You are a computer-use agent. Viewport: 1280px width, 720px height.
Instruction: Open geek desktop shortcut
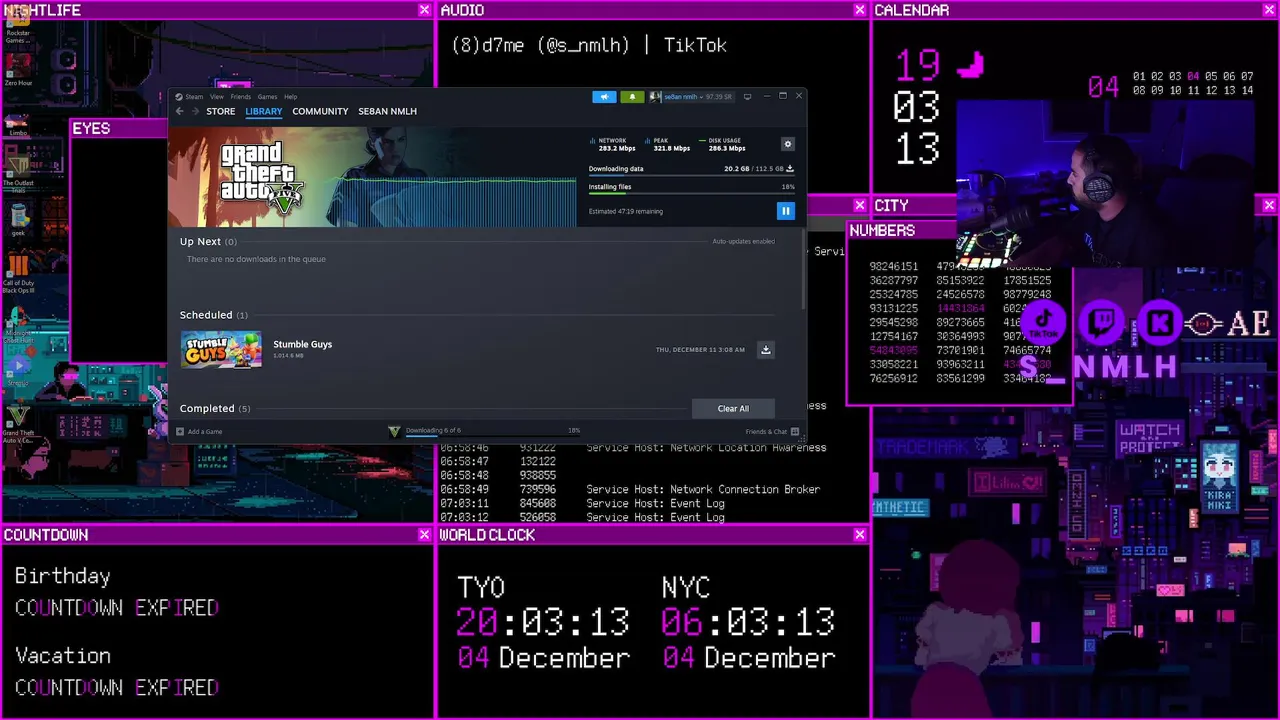[17, 220]
